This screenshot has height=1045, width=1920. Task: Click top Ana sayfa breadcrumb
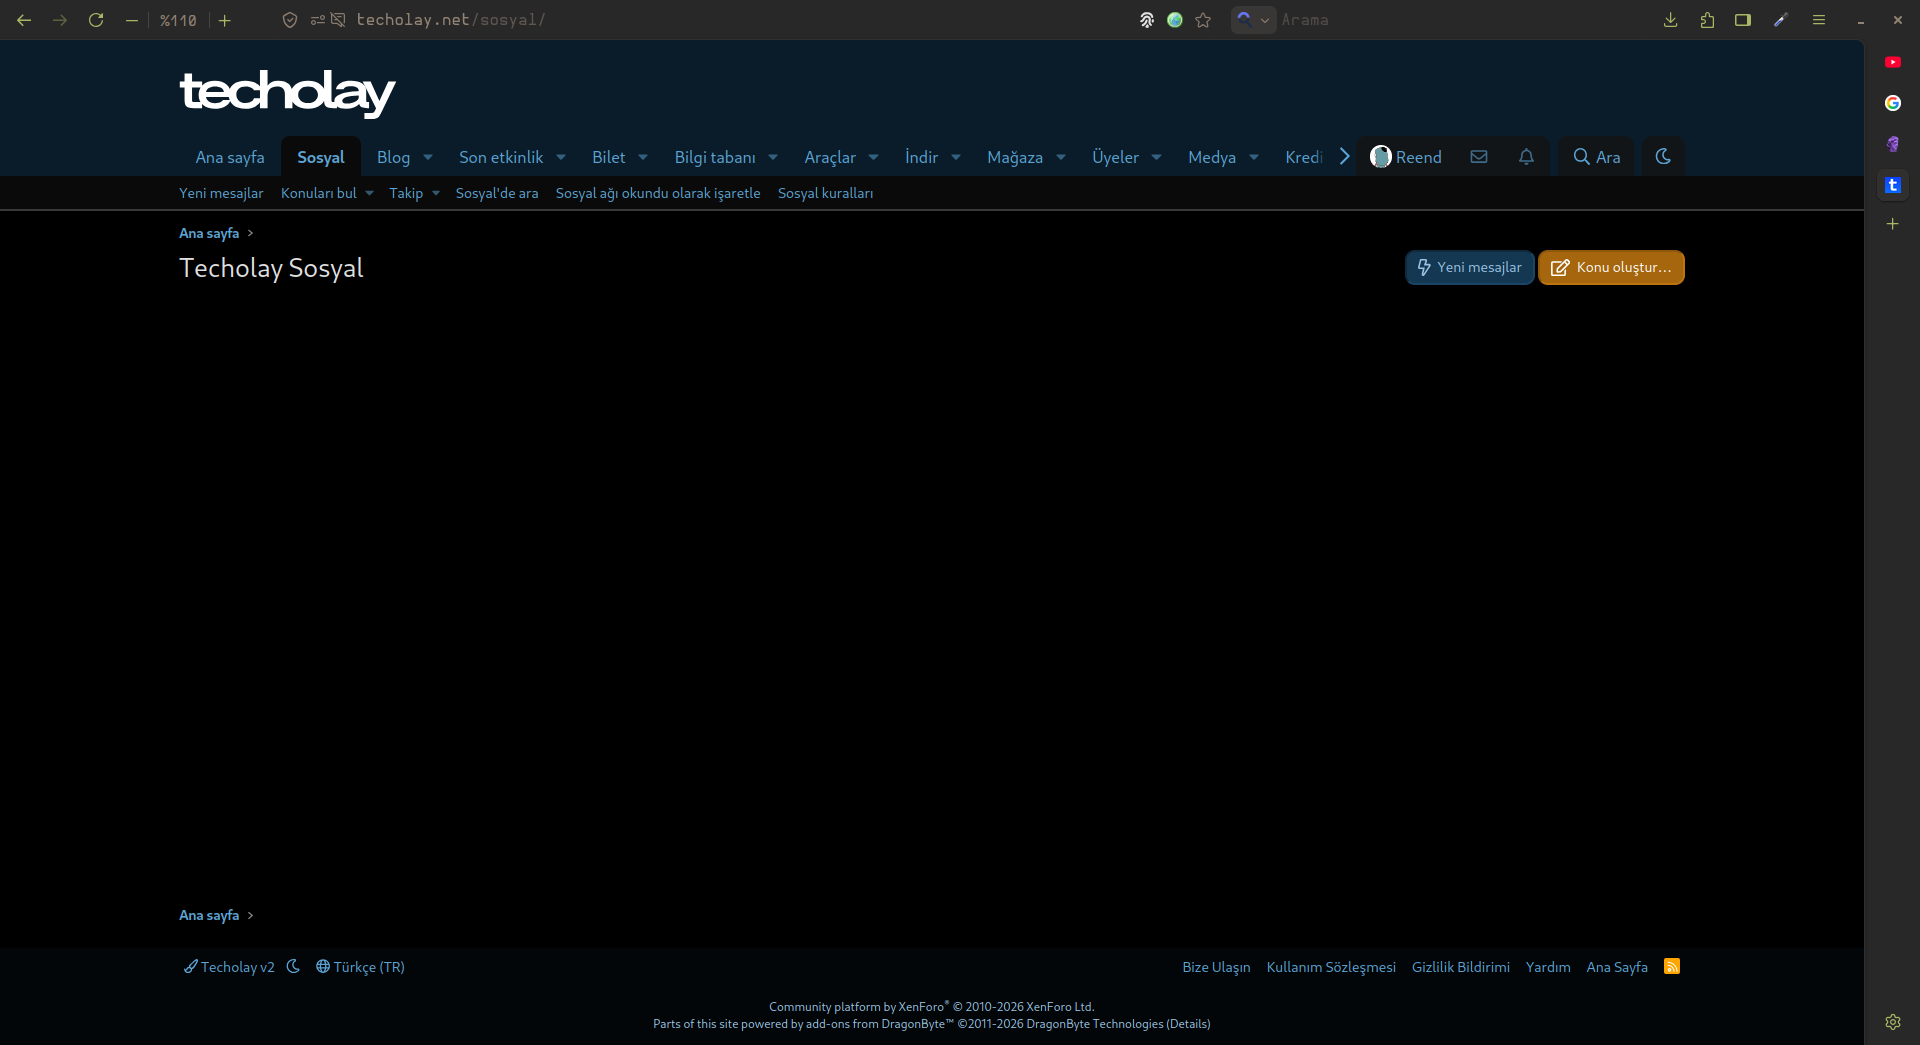coord(209,233)
